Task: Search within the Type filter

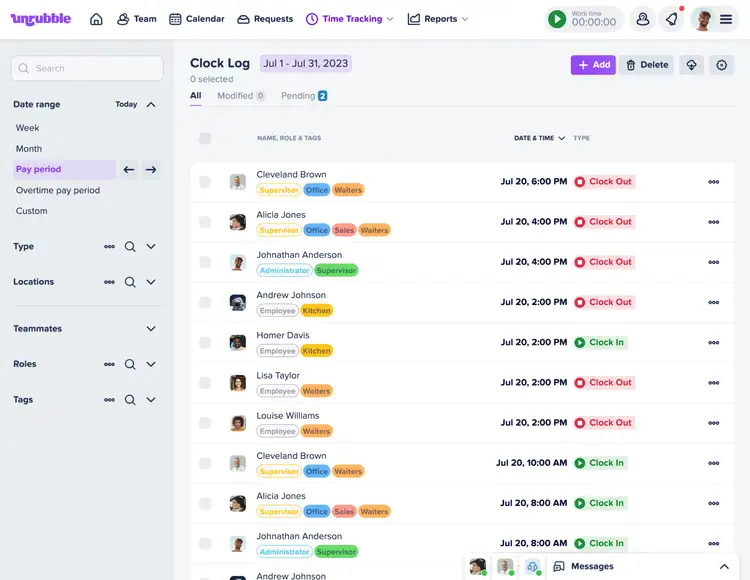Action: (130, 246)
